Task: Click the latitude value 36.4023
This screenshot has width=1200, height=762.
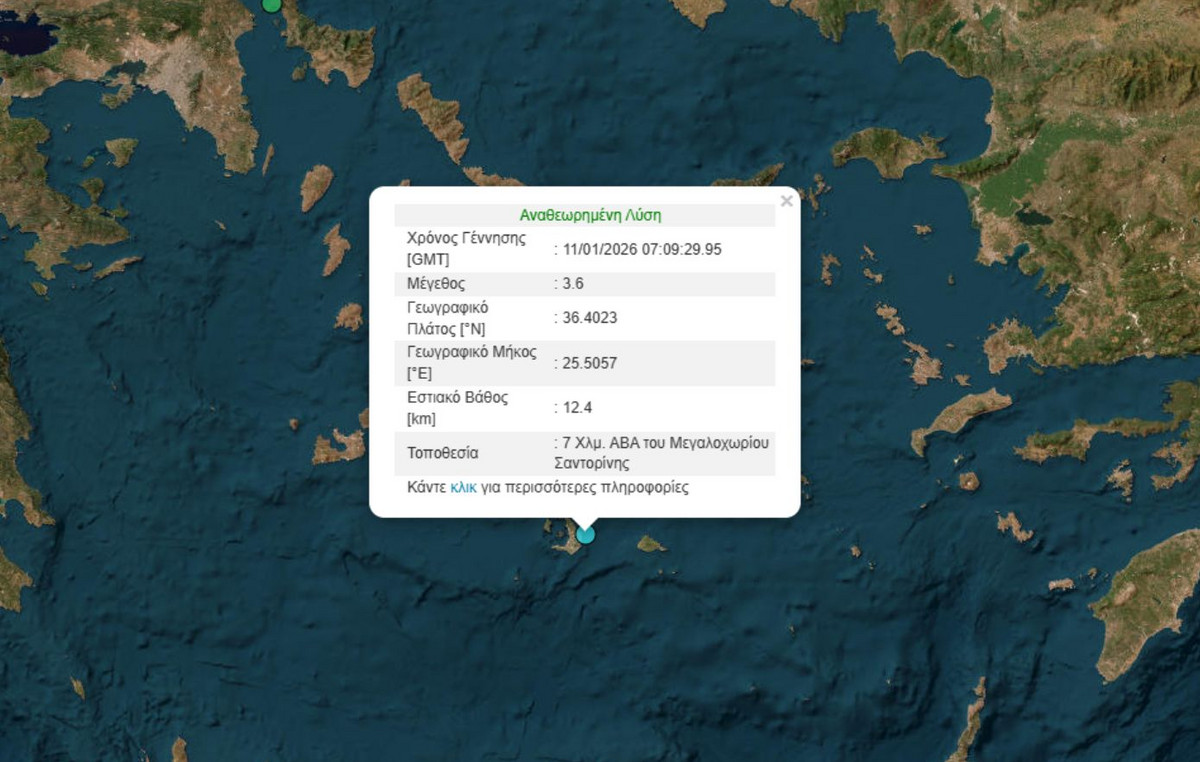Action: click(x=590, y=318)
